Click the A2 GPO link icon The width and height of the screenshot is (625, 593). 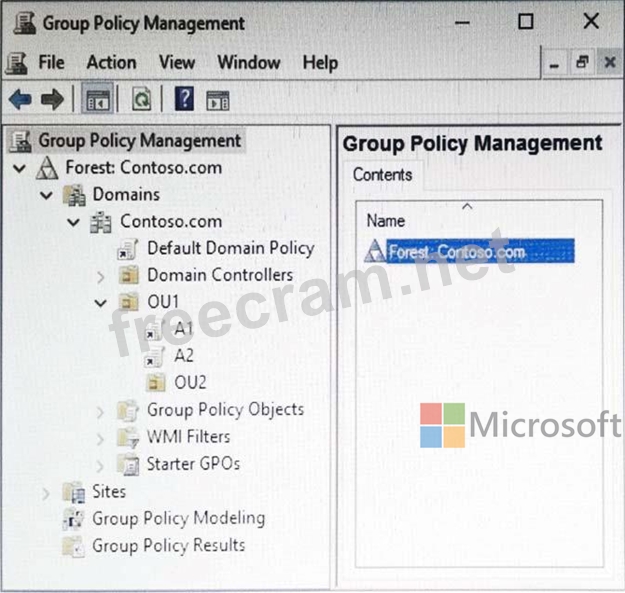pos(154,356)
